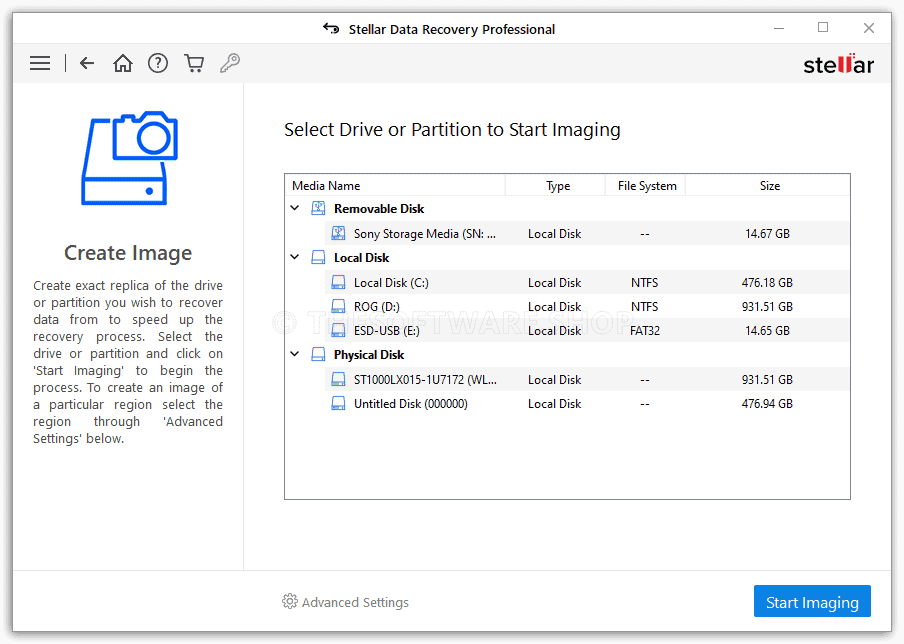This screenshot has height=644, width=904.
Task: Select the Removable Disk group label
Action: 379,209
